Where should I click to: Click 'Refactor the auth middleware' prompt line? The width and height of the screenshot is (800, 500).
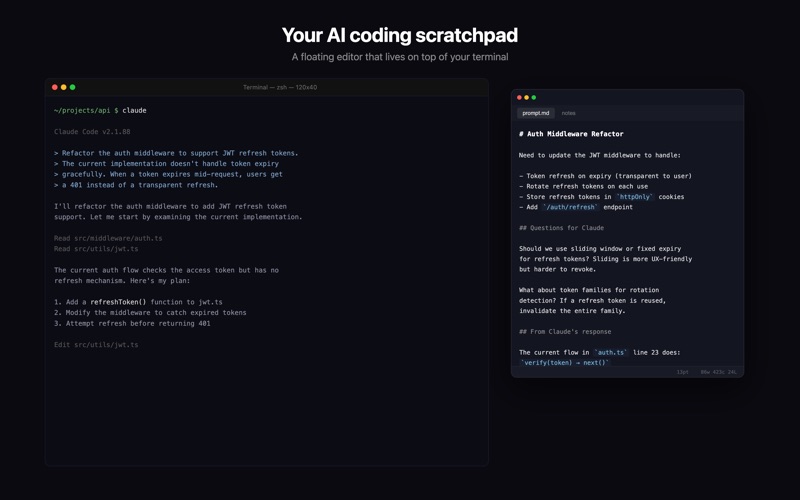pyautogui.click(x=176, y=153)
